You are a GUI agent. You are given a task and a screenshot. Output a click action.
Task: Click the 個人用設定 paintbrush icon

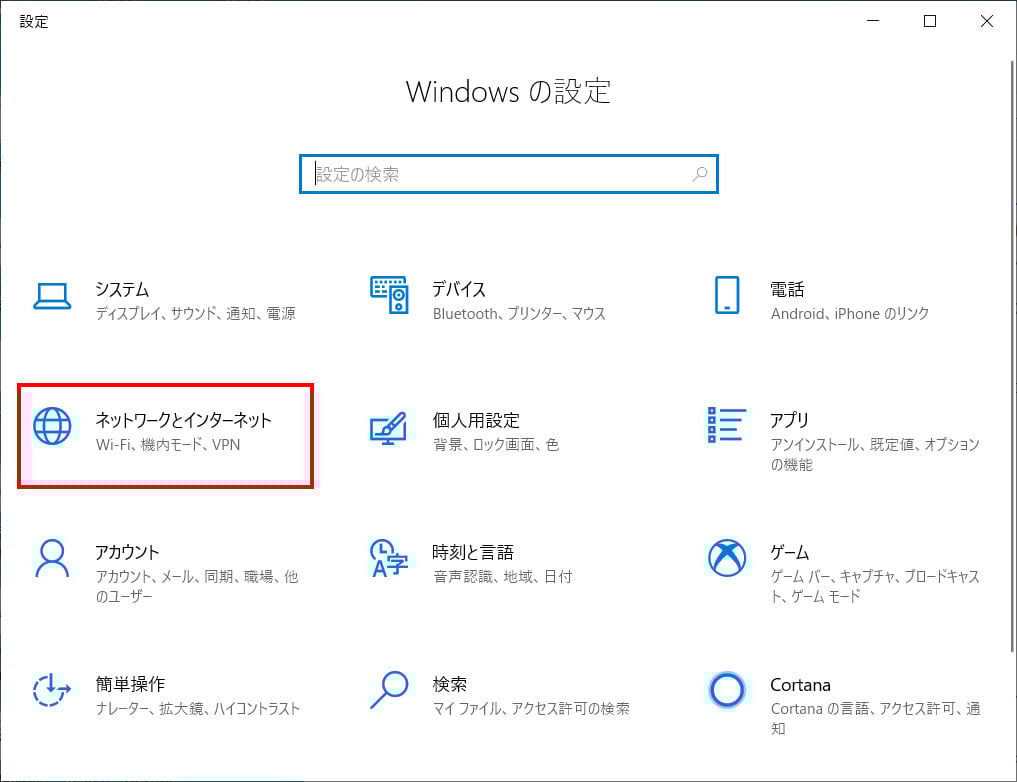point(389,427)
